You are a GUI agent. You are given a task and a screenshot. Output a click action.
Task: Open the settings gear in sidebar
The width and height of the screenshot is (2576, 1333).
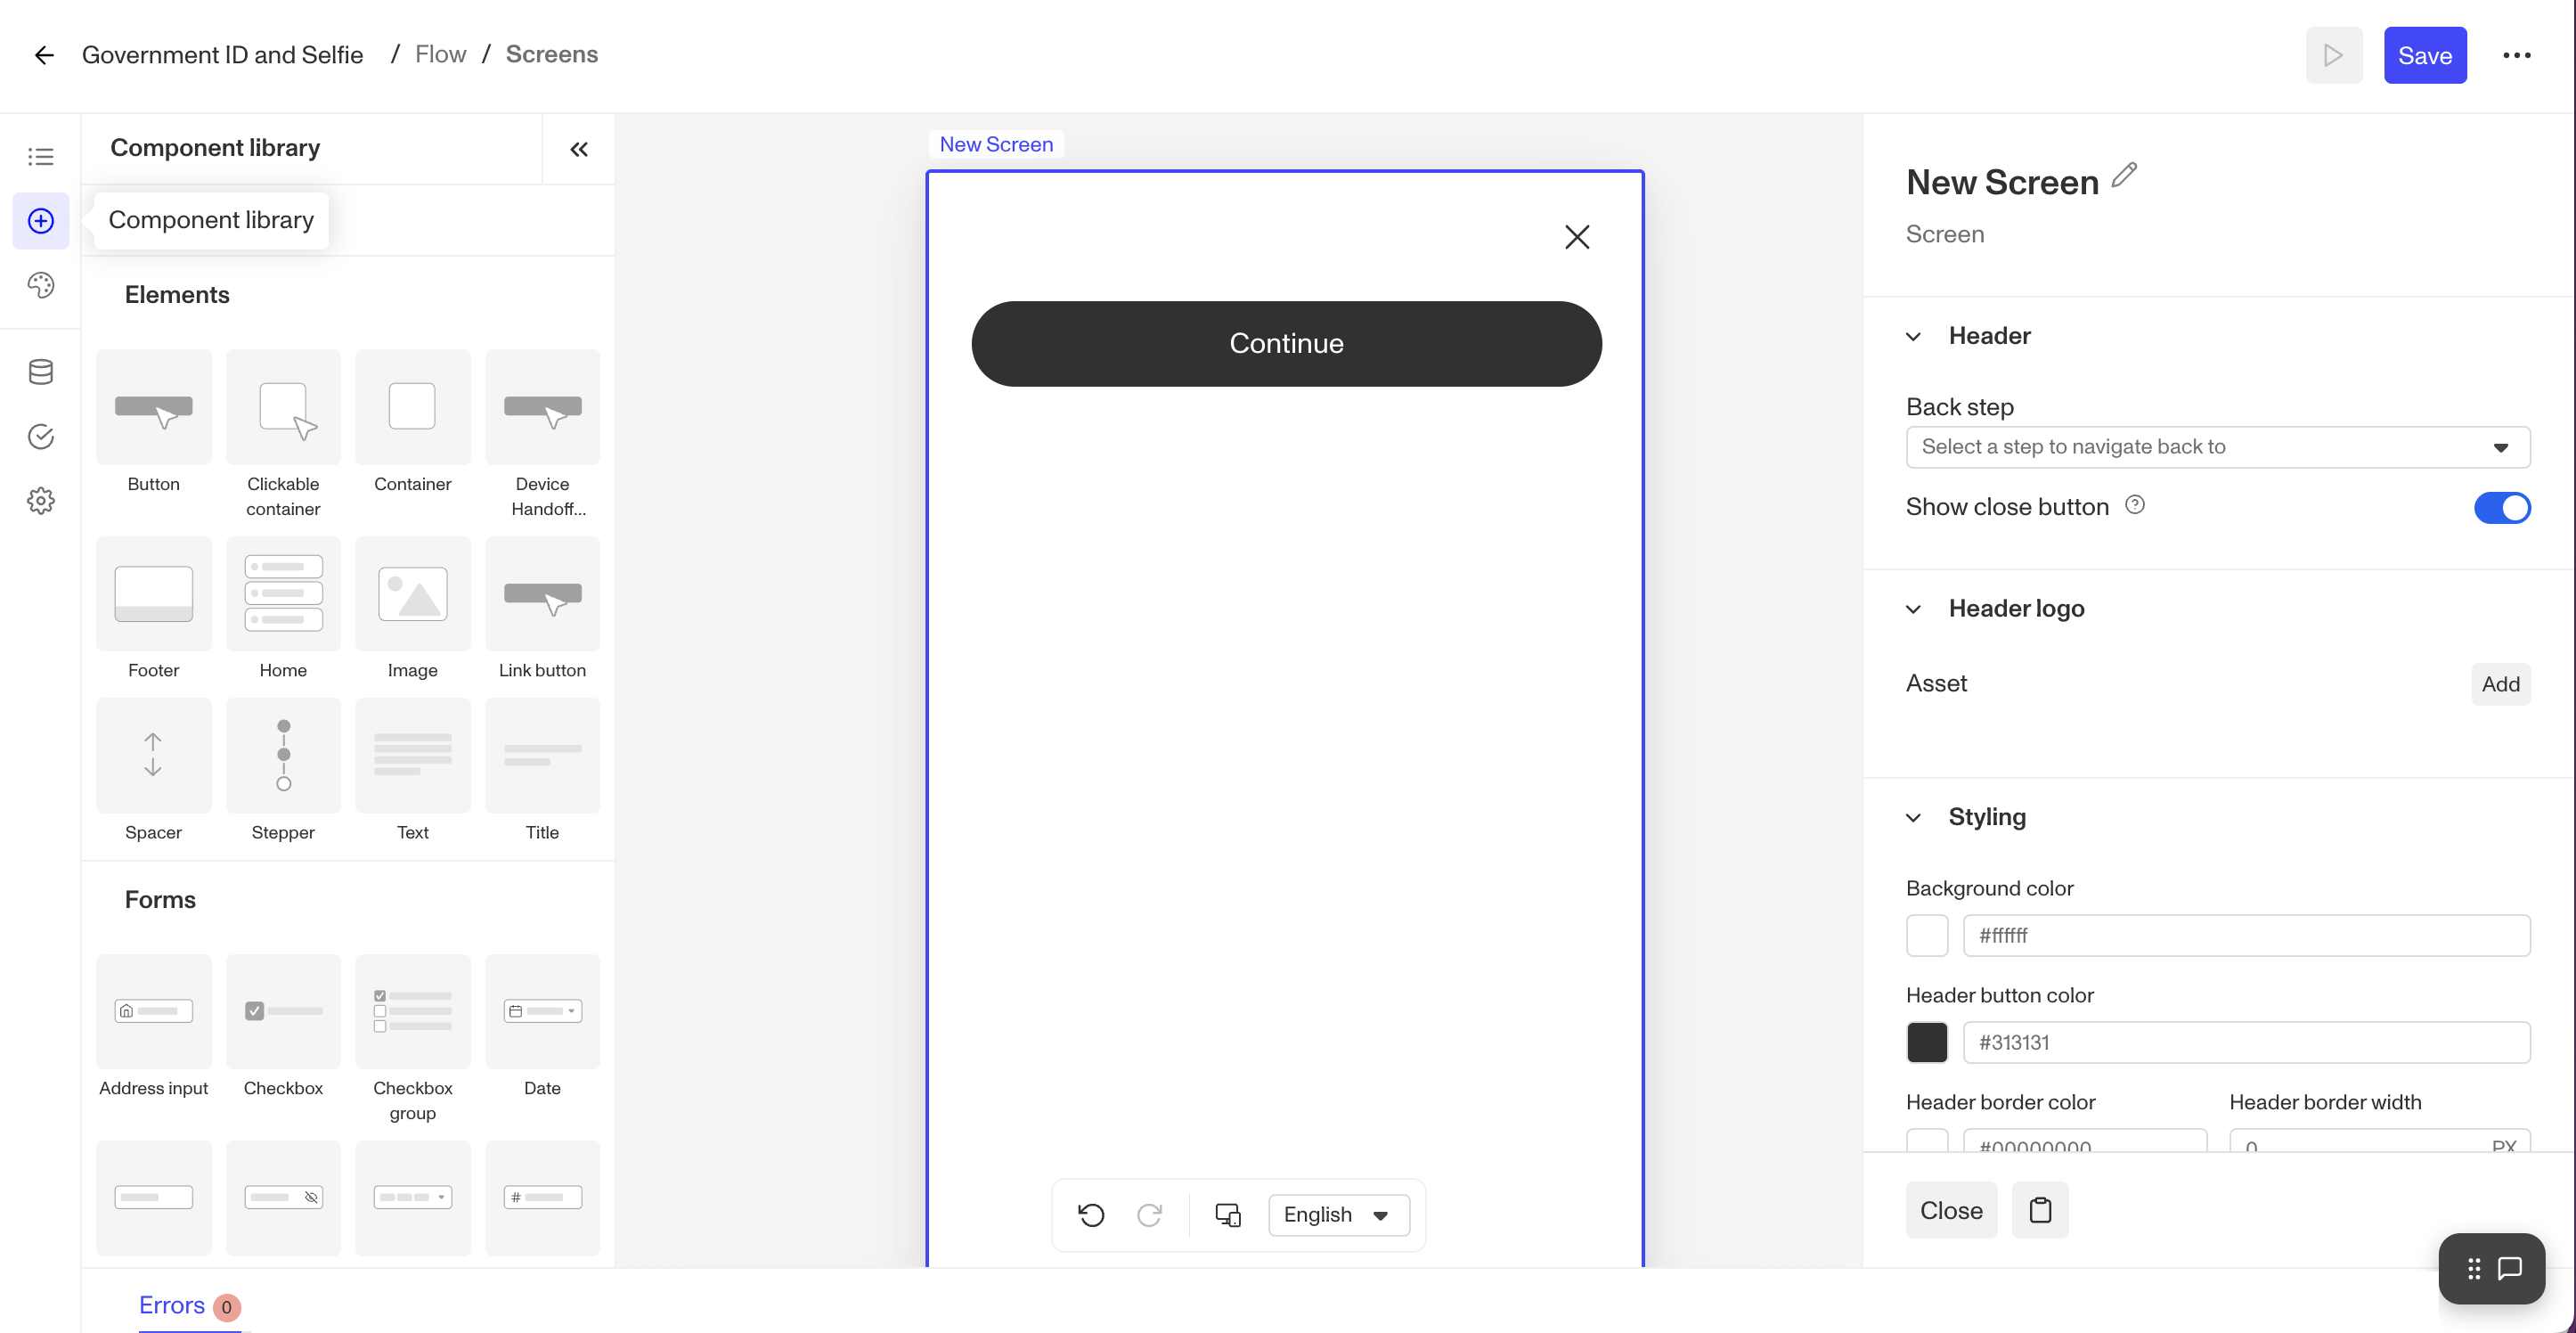41,500
